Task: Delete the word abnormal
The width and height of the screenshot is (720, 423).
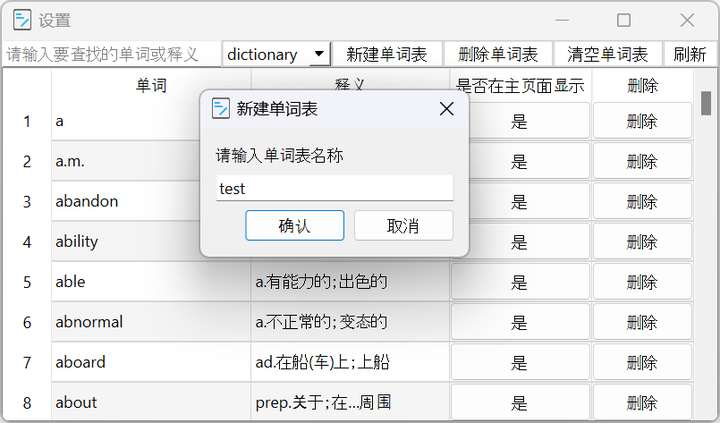Action: (x=641, y=322)
